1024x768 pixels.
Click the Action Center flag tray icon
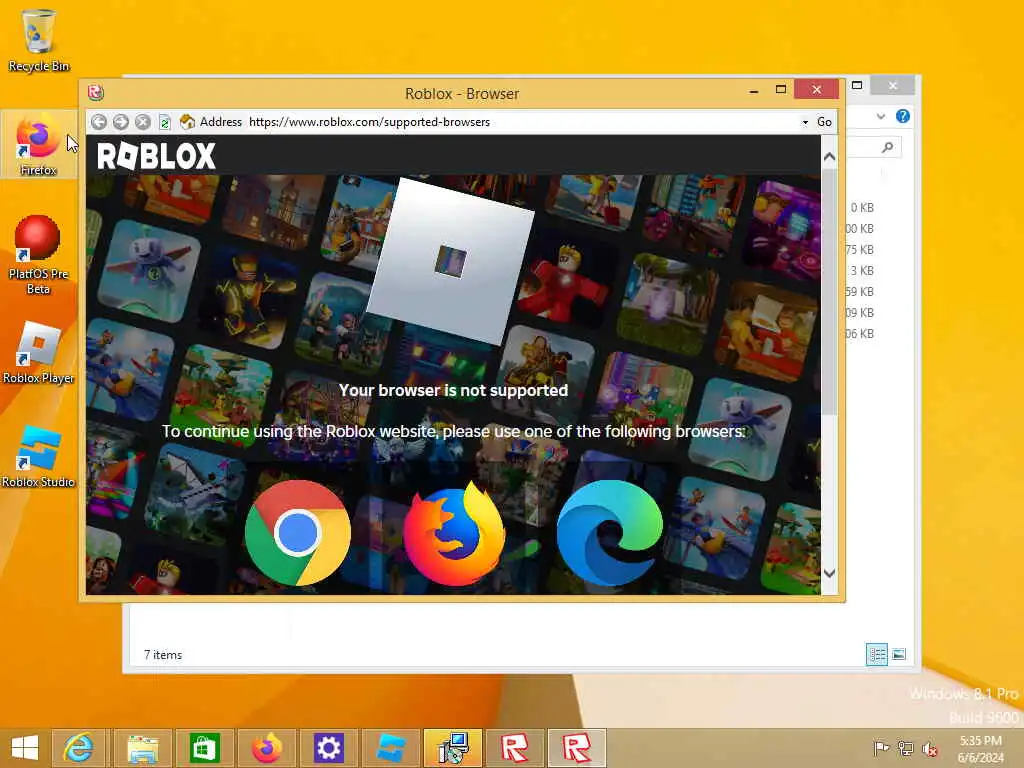coord(882,748)
